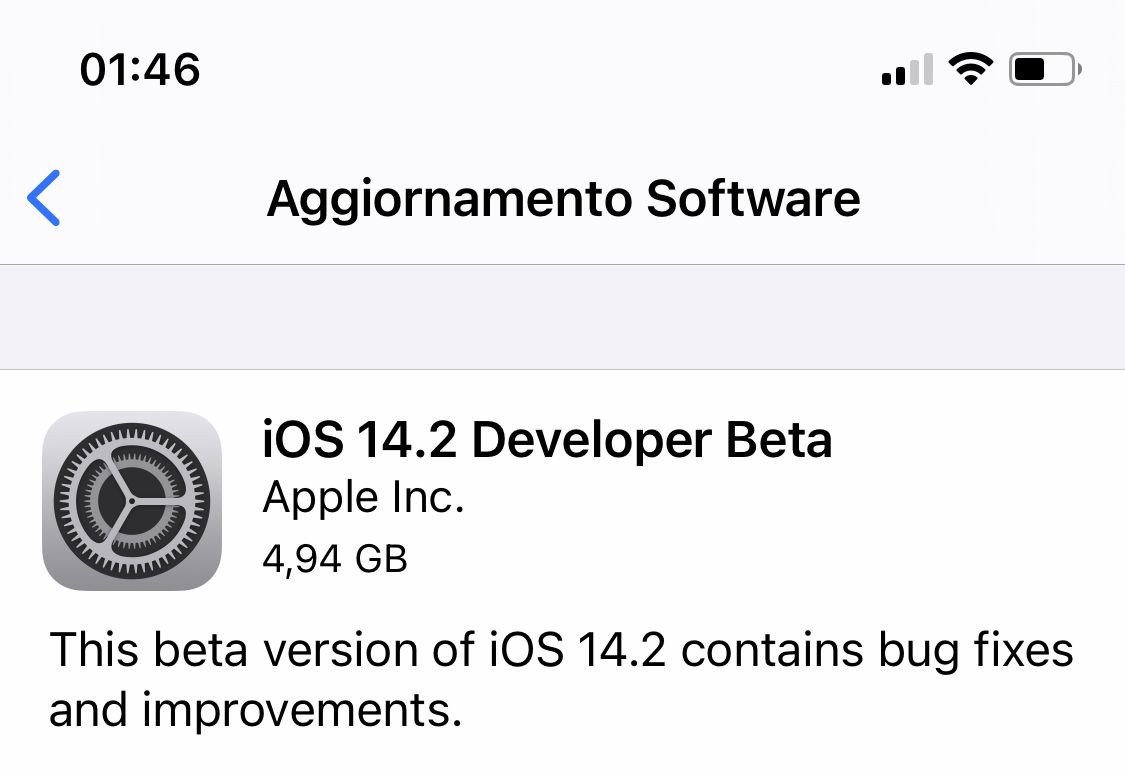This screenshot has height=776, width=1125.
Task: Tap 'iOS 14.2' inside the description text
Action: 578,650
